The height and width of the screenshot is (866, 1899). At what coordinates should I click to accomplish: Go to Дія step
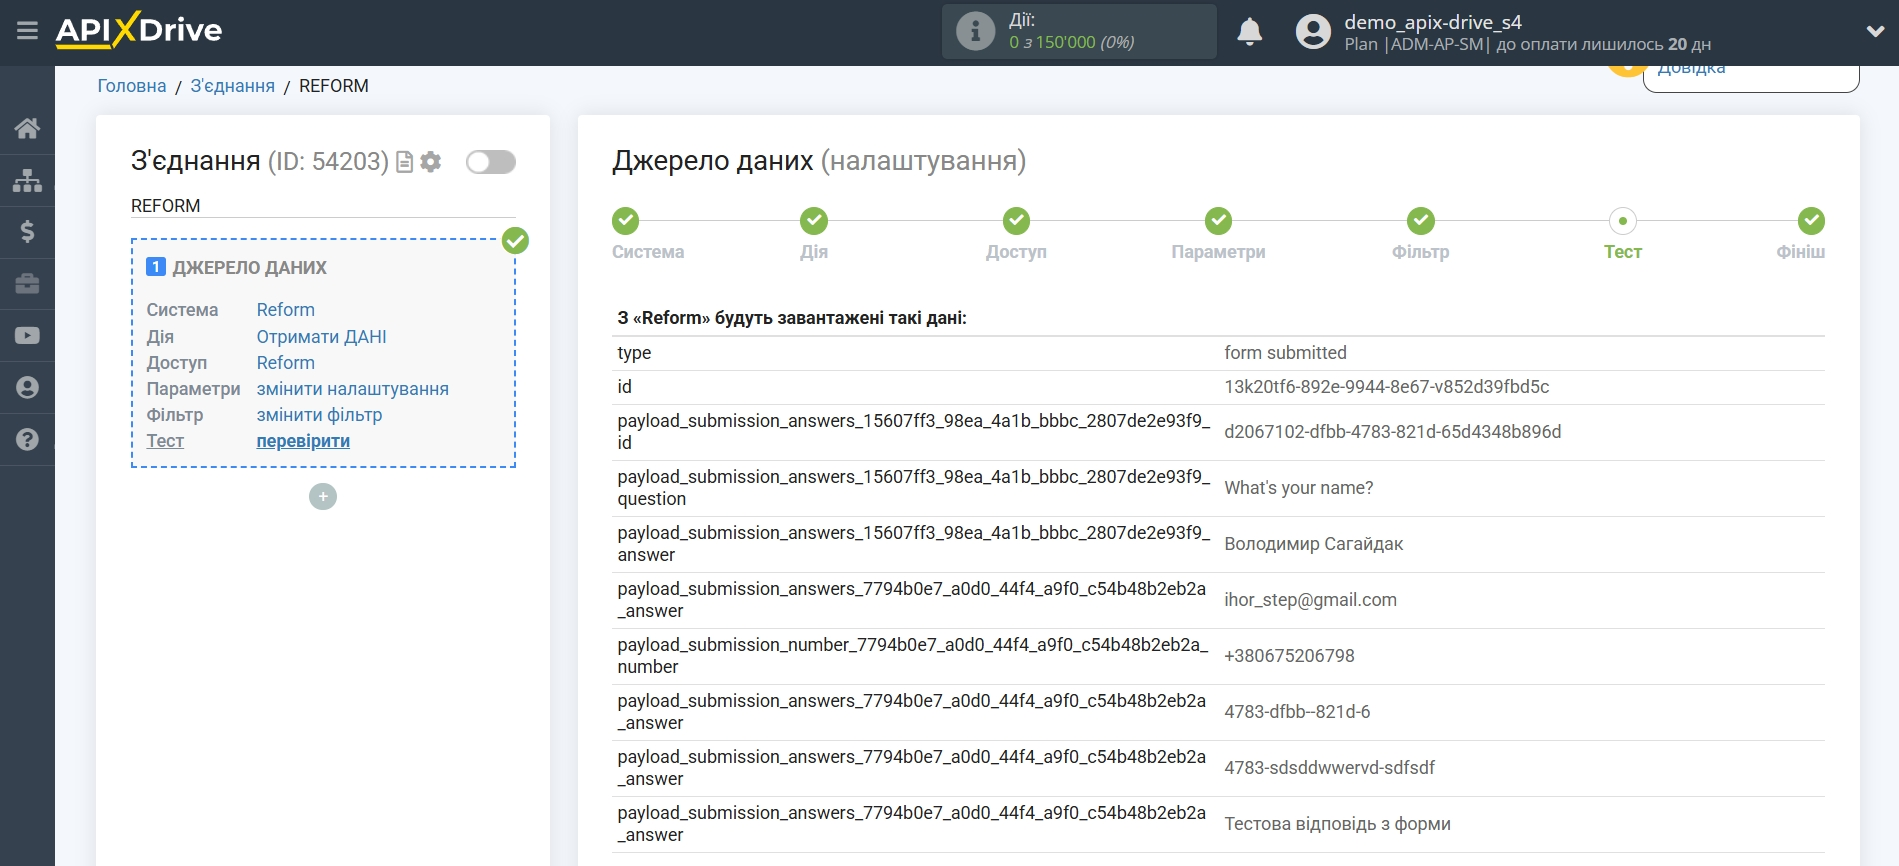(x=814, y=221)
